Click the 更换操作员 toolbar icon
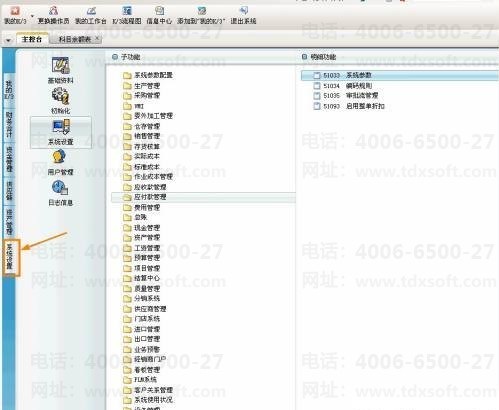499x410 pixels. coord(53,15)
